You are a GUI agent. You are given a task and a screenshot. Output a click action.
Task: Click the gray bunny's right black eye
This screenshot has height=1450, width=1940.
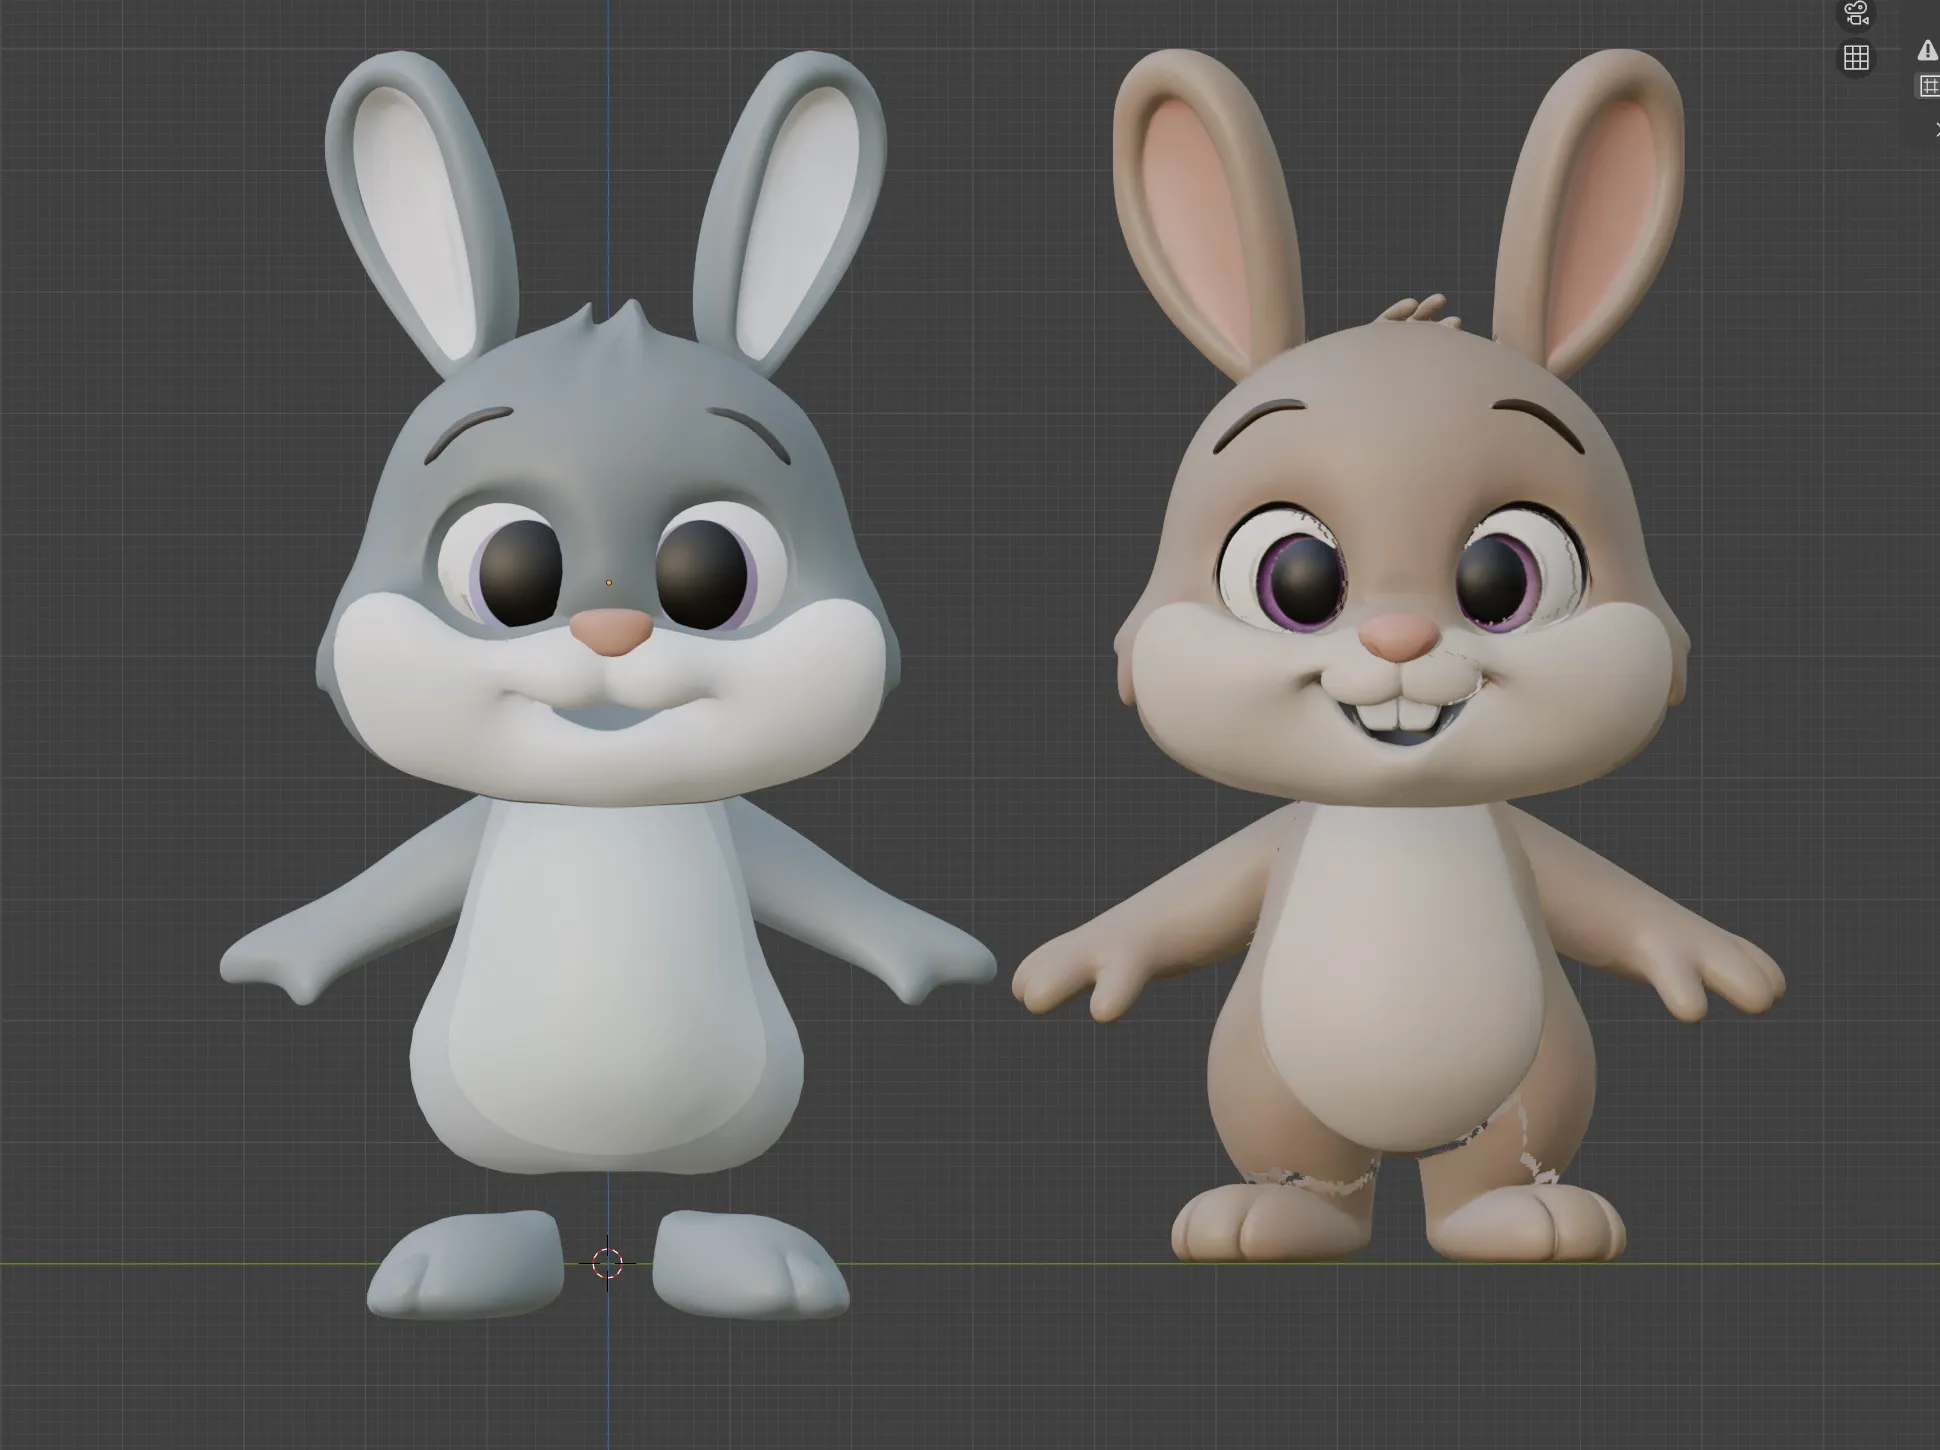pos(703,573)
